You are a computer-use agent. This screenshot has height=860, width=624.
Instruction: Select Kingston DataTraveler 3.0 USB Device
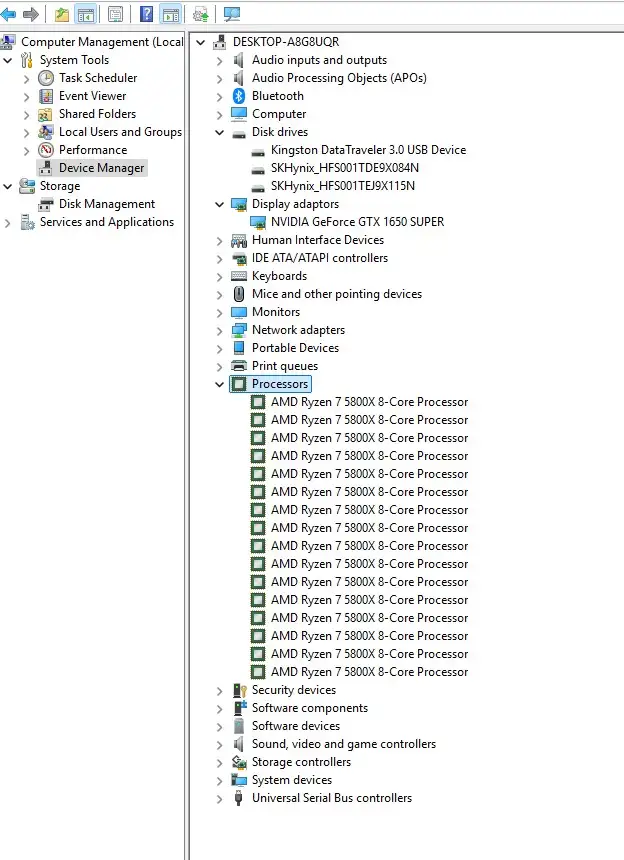(368, 150)
